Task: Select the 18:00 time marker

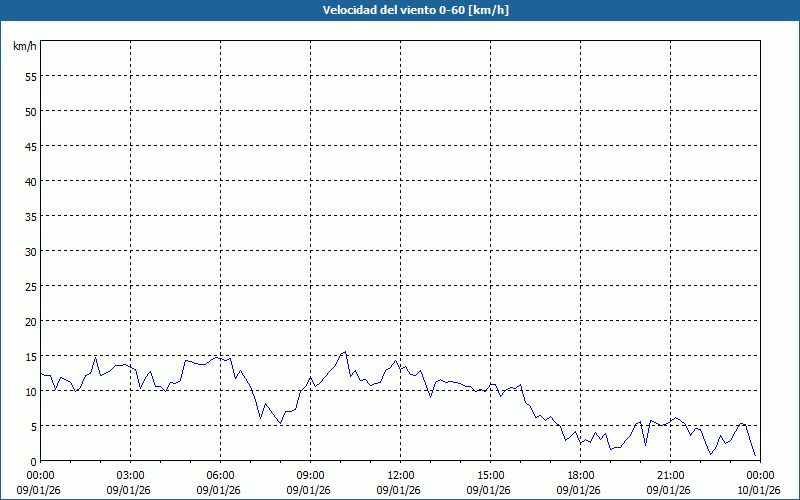Action: pos(580,475)
